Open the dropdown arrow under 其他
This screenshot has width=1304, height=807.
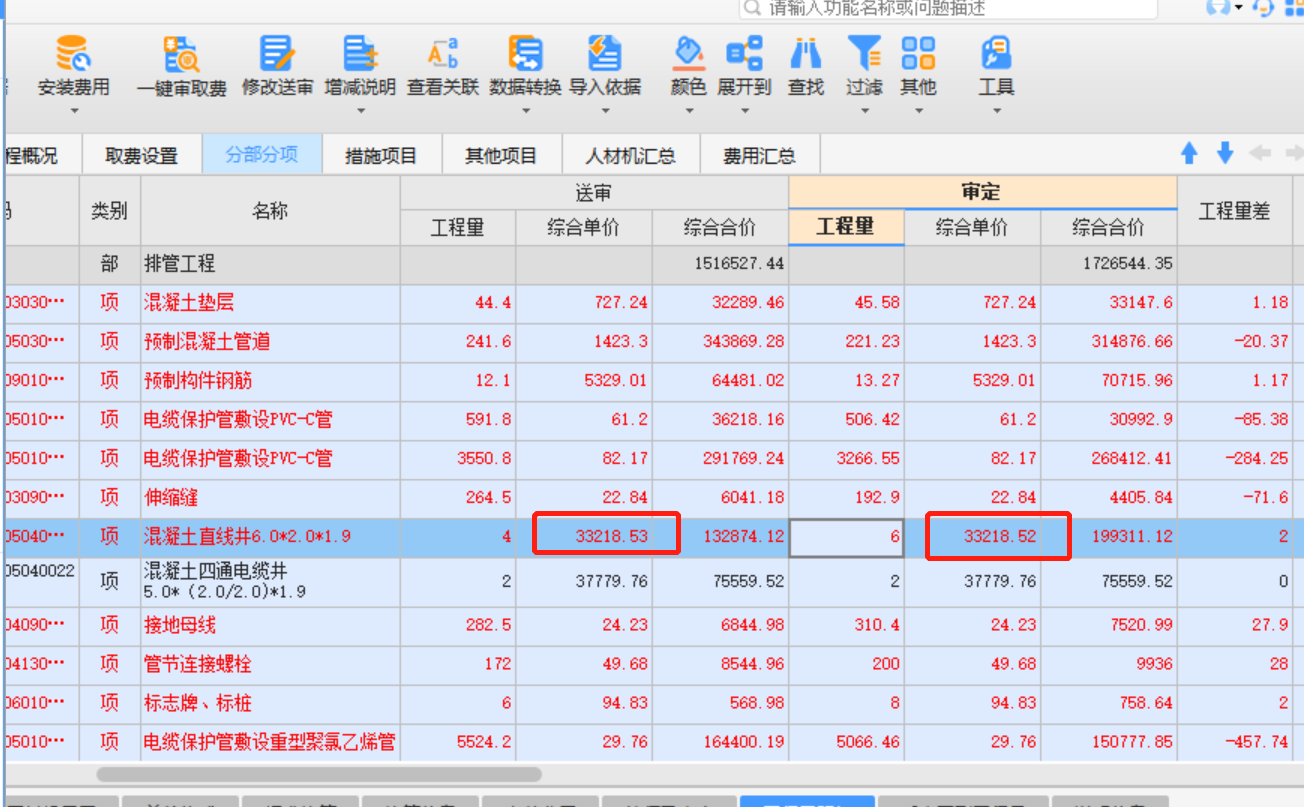pos(918,111)
